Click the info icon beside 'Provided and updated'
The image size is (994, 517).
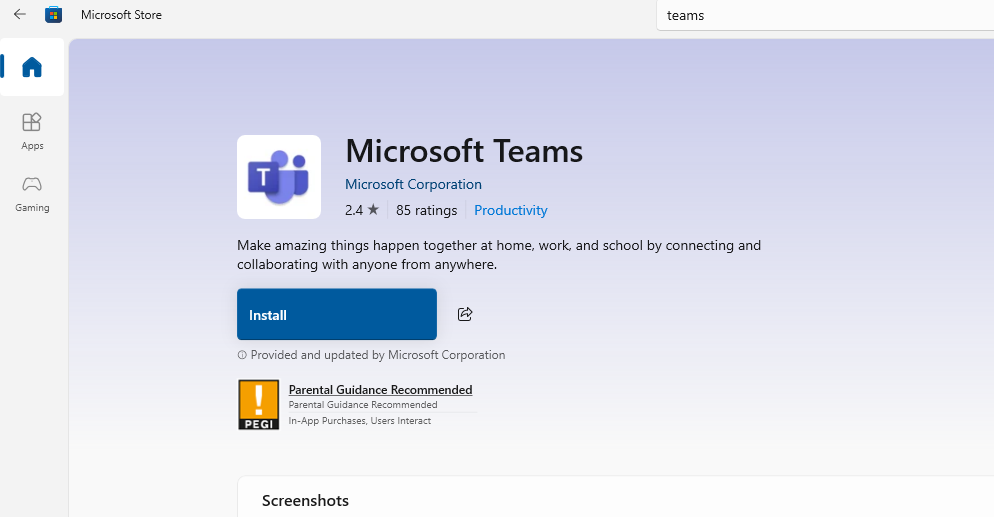pos(242,355)
